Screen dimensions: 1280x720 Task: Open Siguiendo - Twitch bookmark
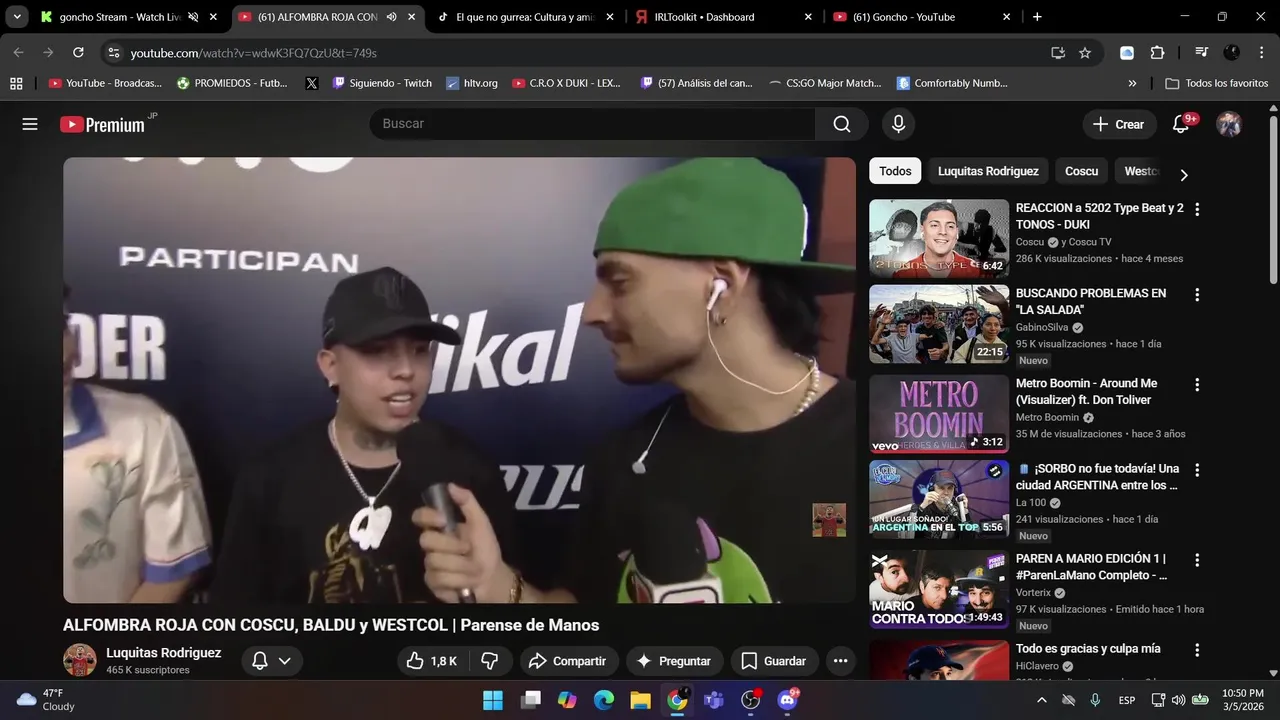tap(381, 83)
